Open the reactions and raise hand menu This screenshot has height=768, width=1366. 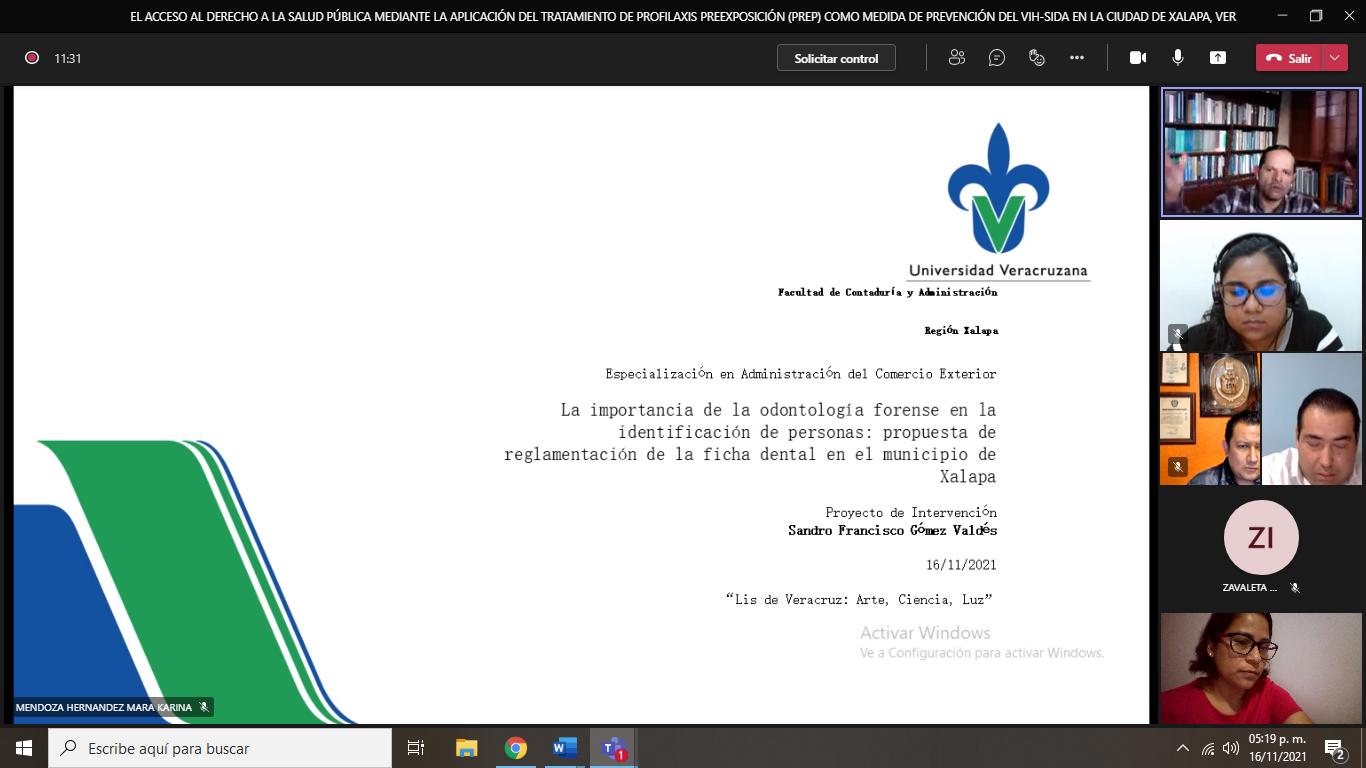point(1037,58)
